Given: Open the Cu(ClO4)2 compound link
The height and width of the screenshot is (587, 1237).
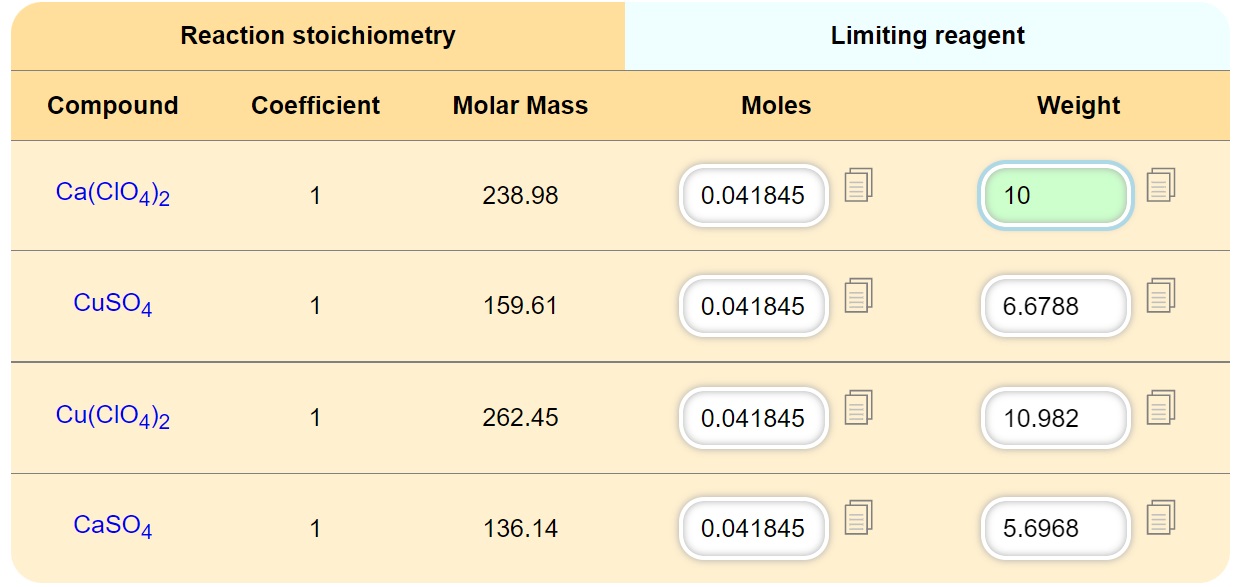Looking at the screenshot, I should [x=113, y=416].
